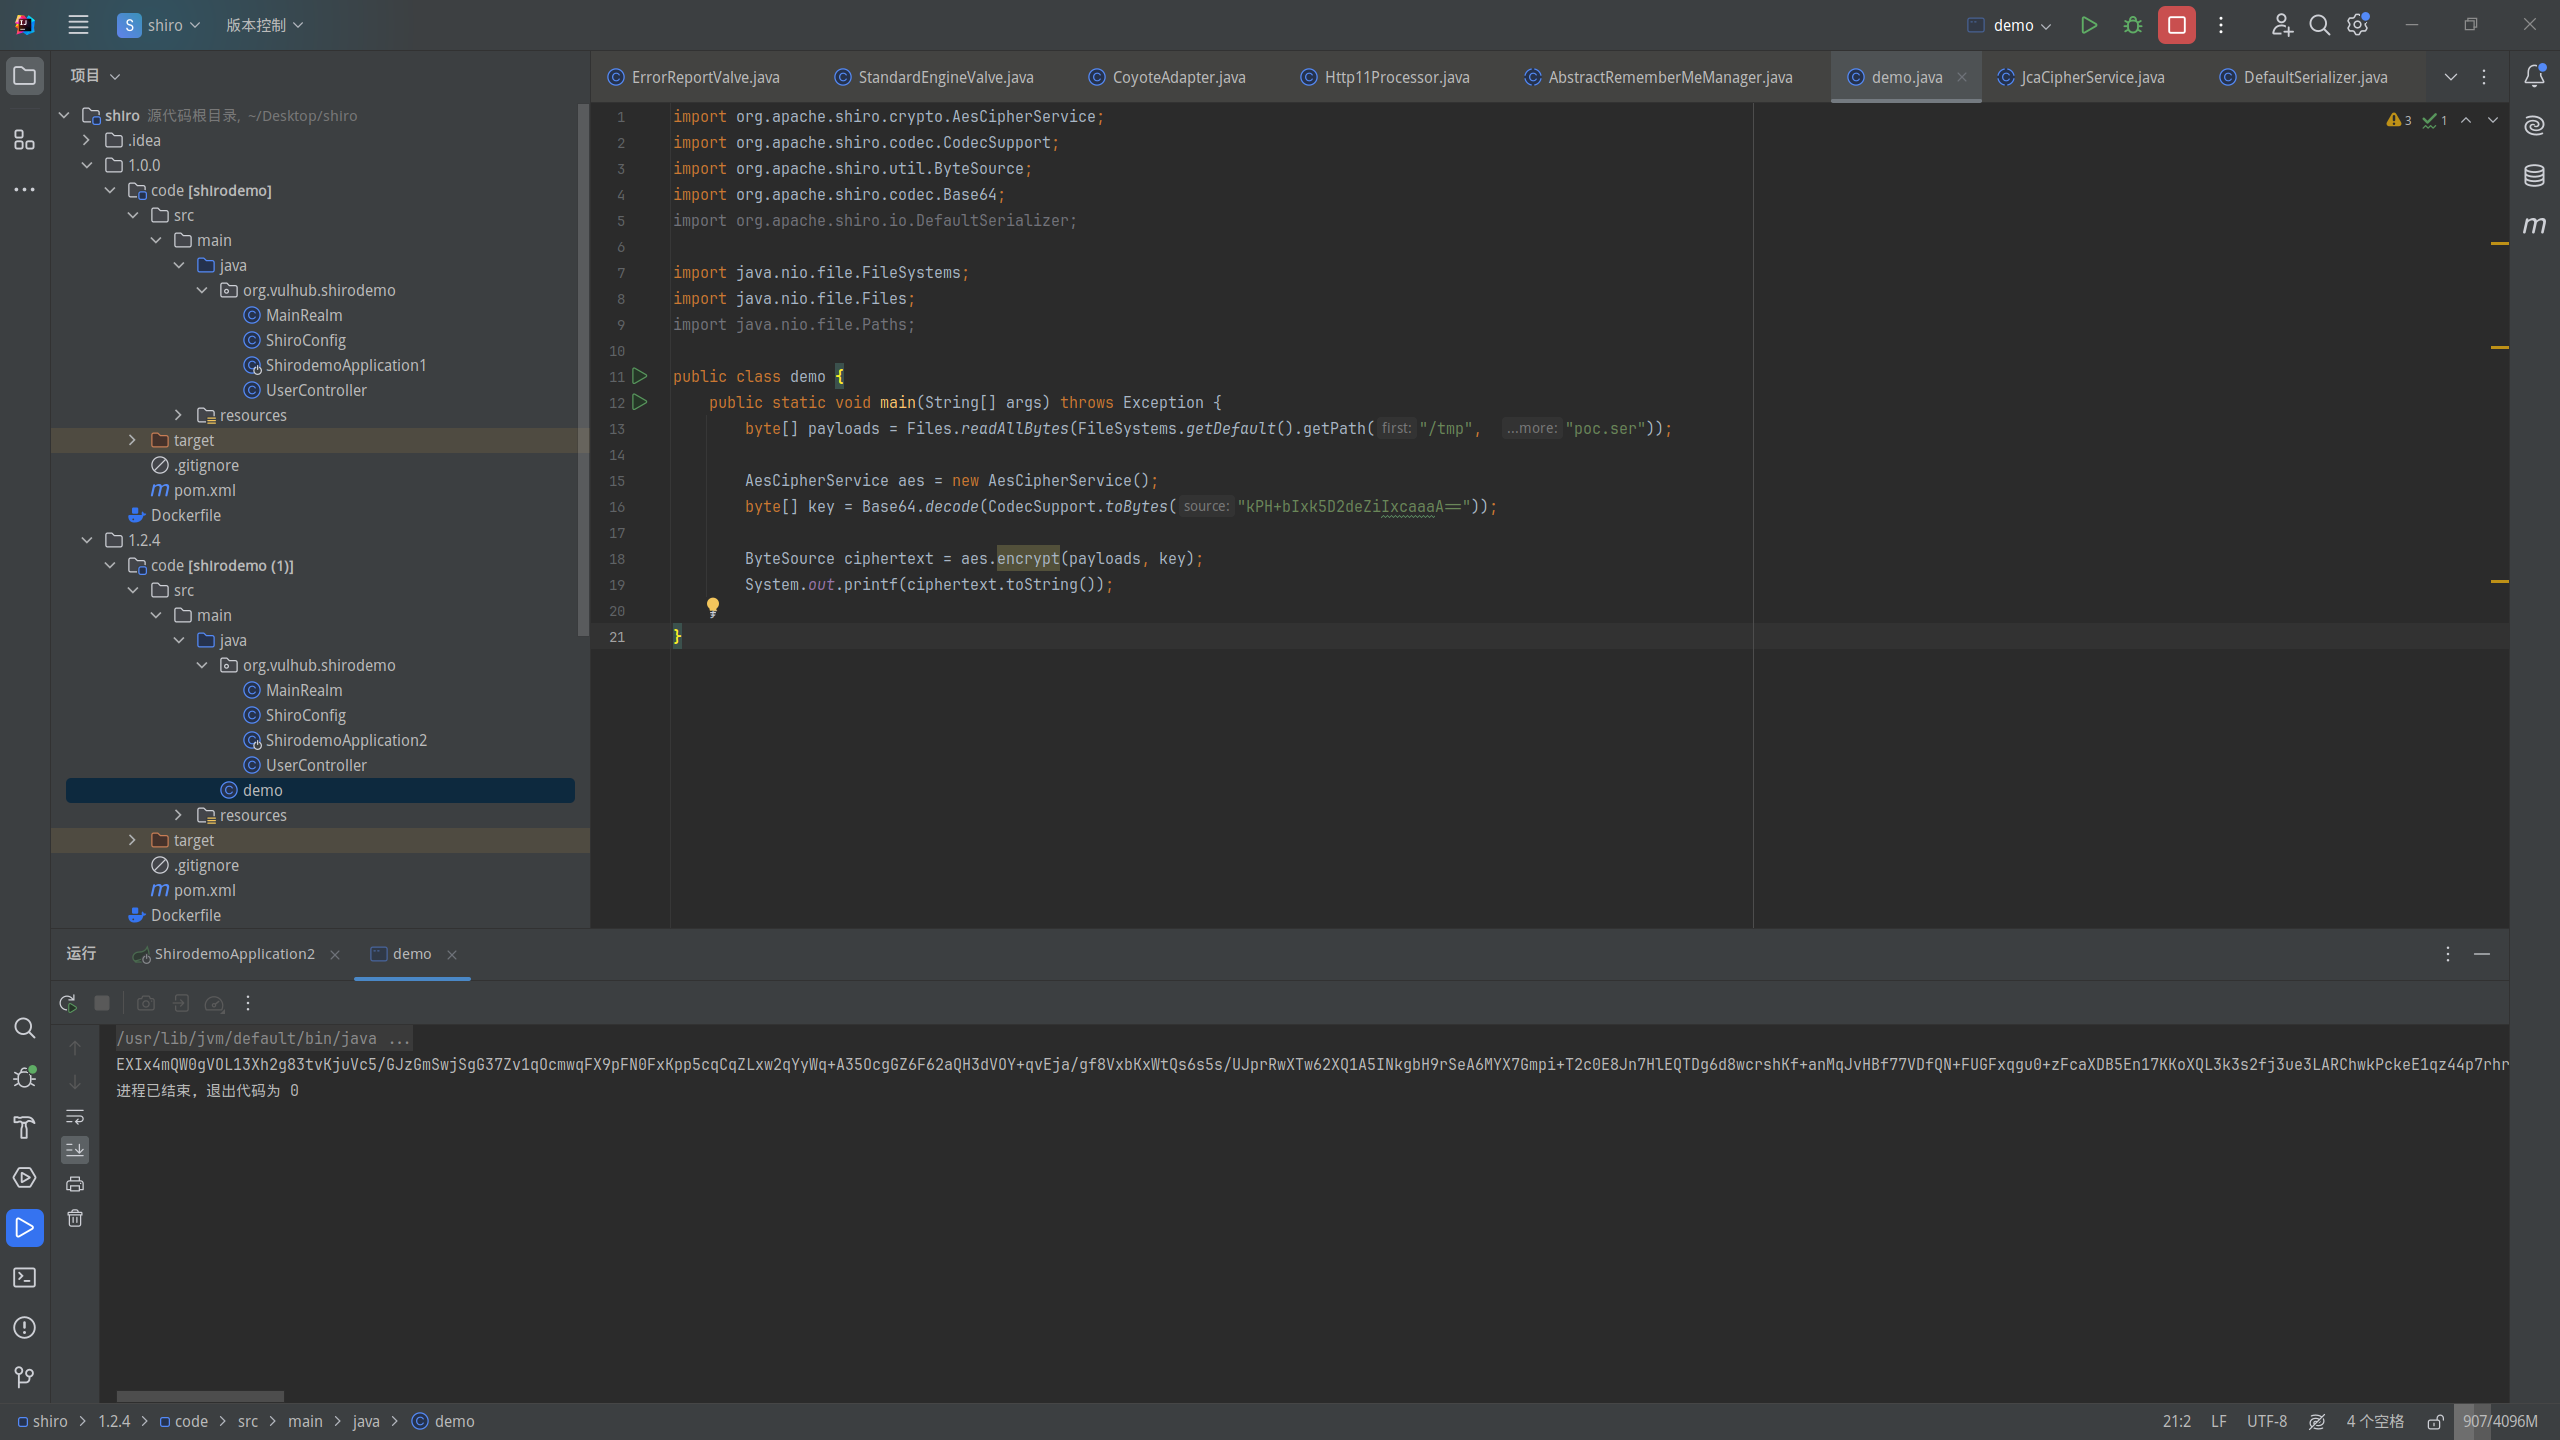The height and width of the screenshot is (1440, 2560).
Task: Show the Notifications tool window
Action: pyautogui.click(x=2534, y=76)
